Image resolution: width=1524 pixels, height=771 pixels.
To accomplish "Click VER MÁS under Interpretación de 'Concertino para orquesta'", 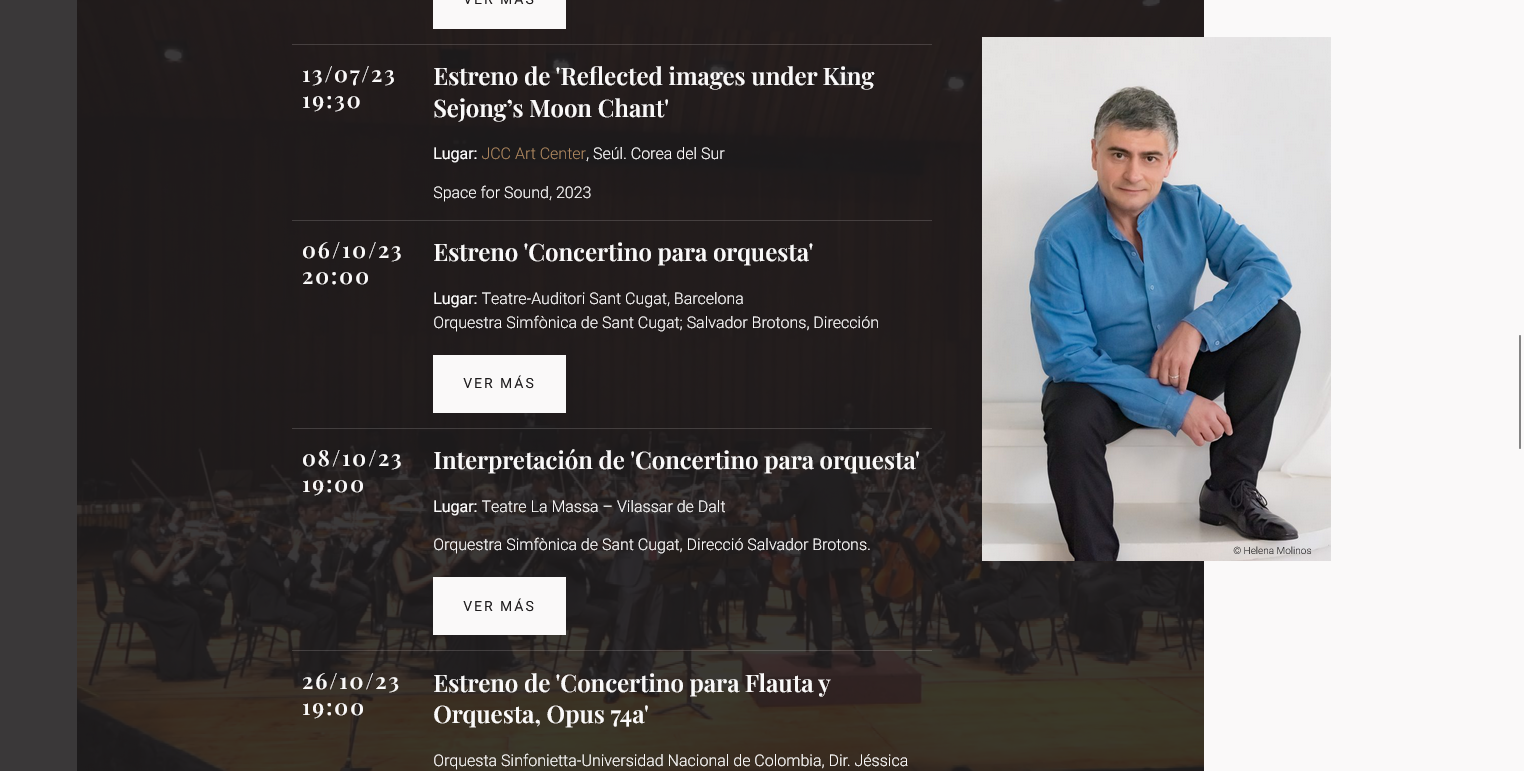I will 499,606.
